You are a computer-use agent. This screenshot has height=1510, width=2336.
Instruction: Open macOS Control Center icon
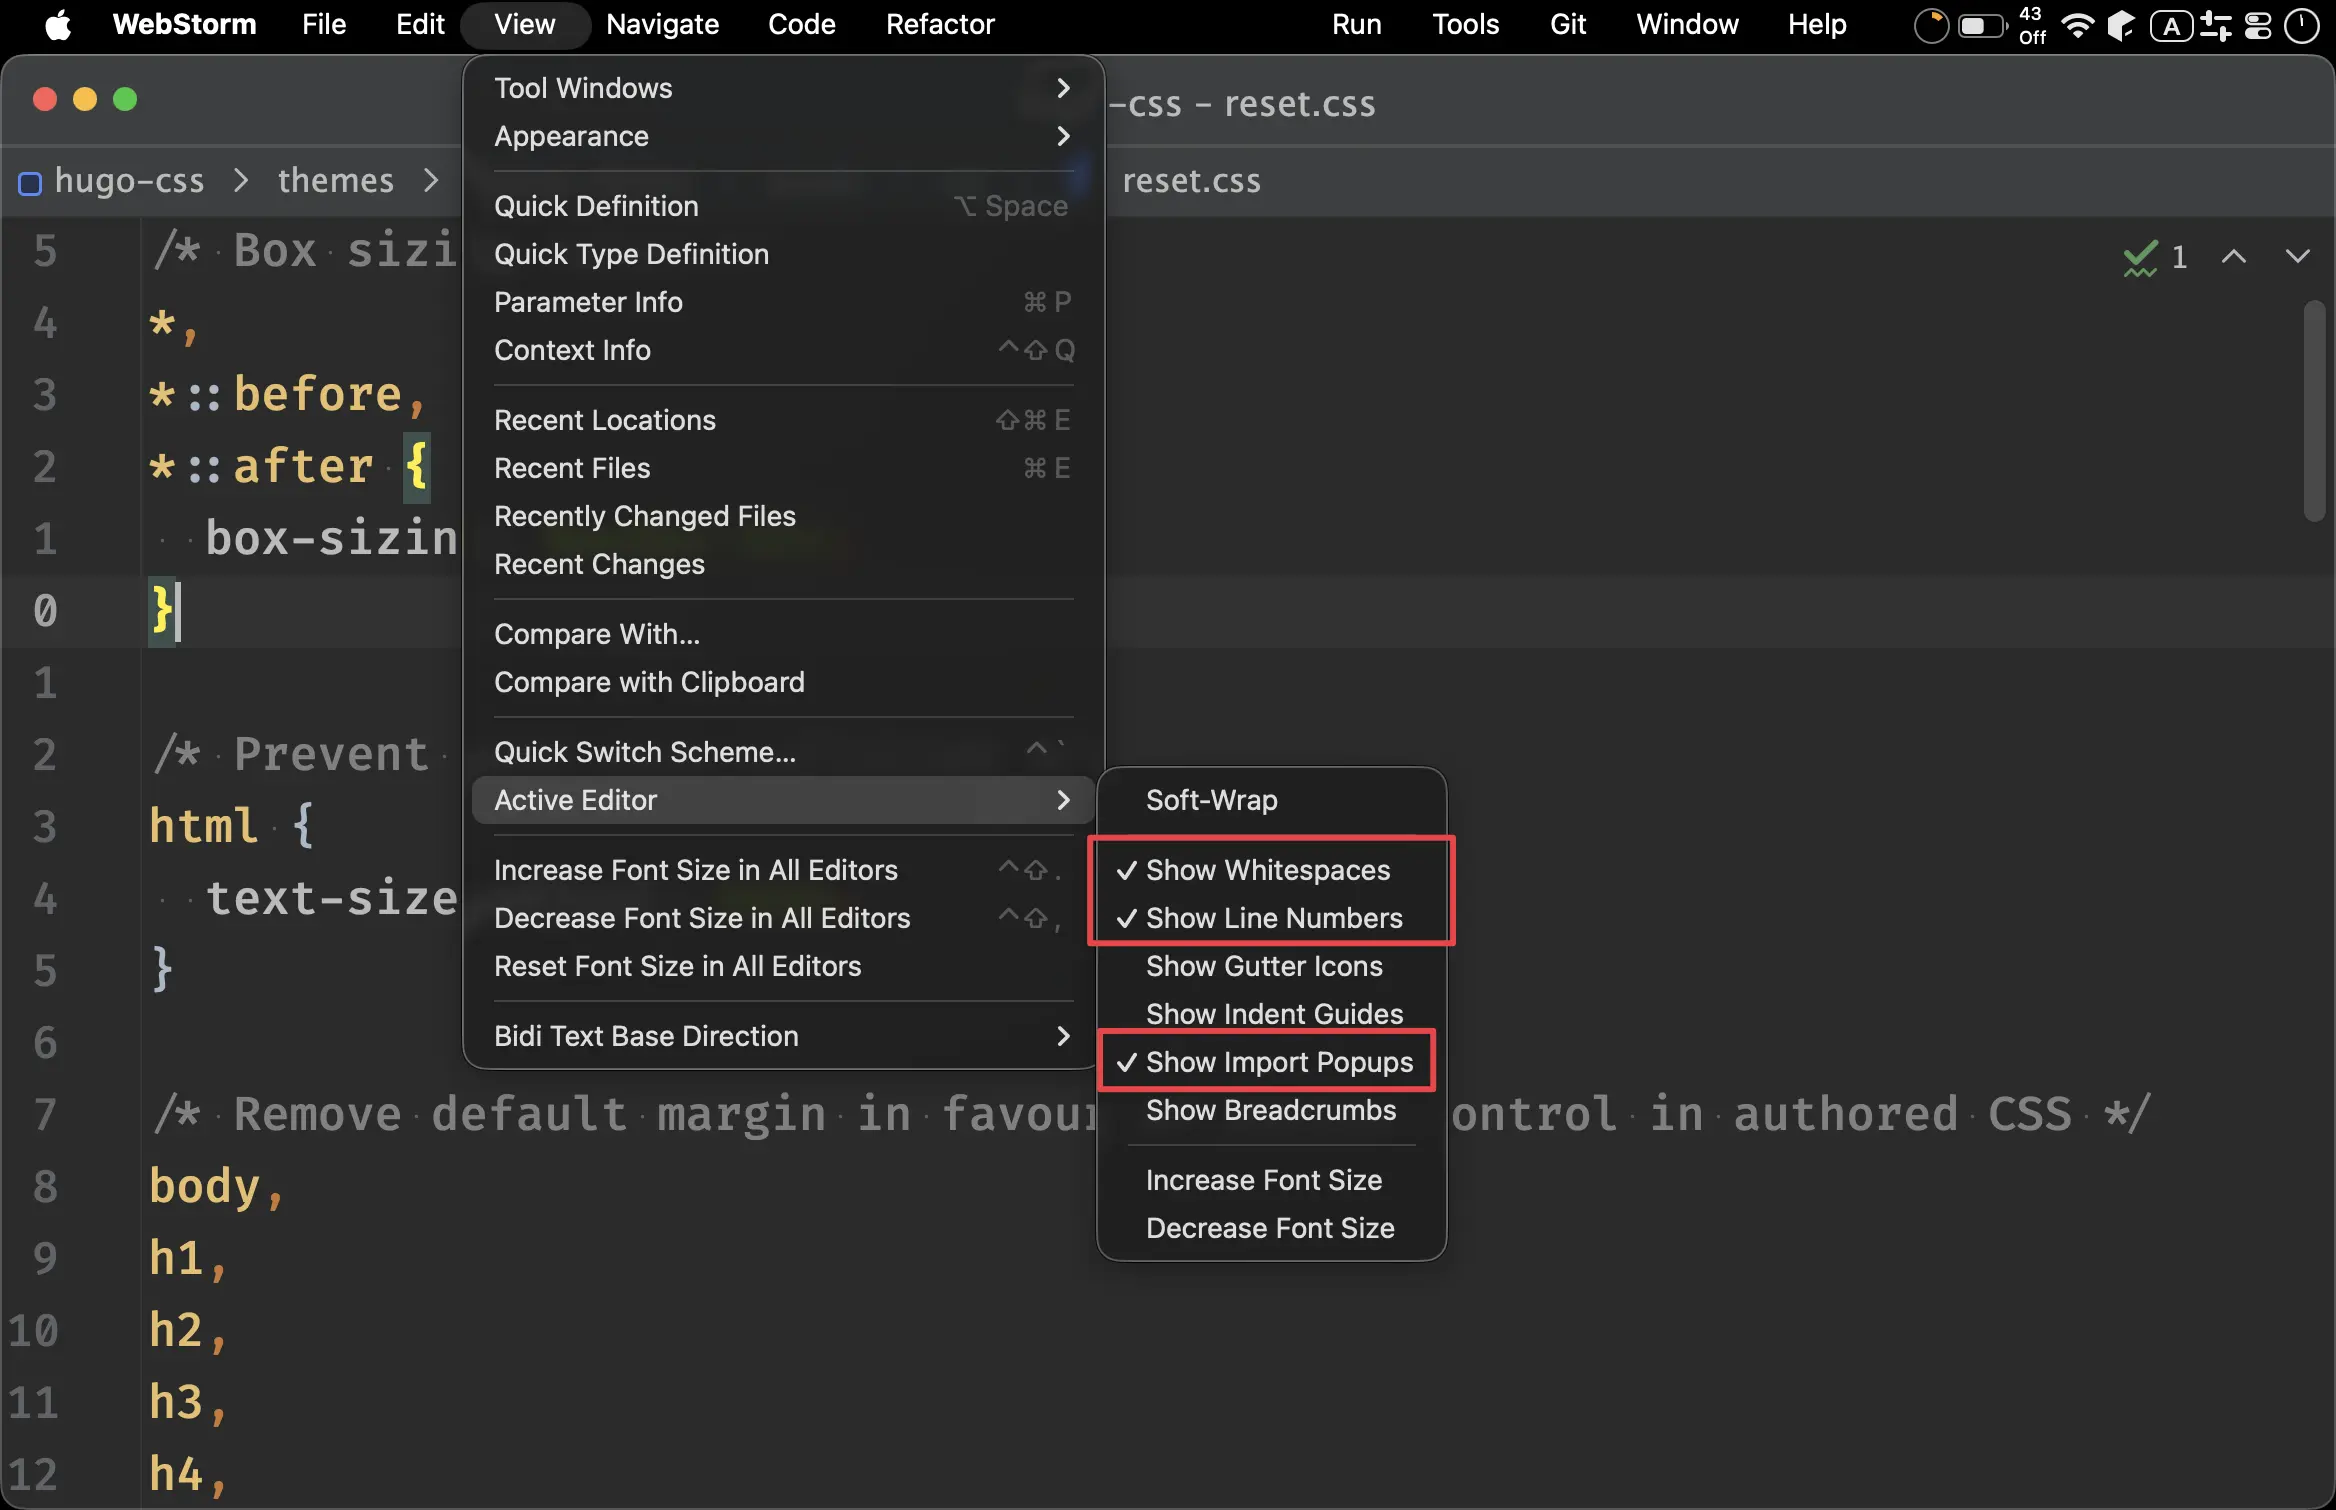(2258, 25)
